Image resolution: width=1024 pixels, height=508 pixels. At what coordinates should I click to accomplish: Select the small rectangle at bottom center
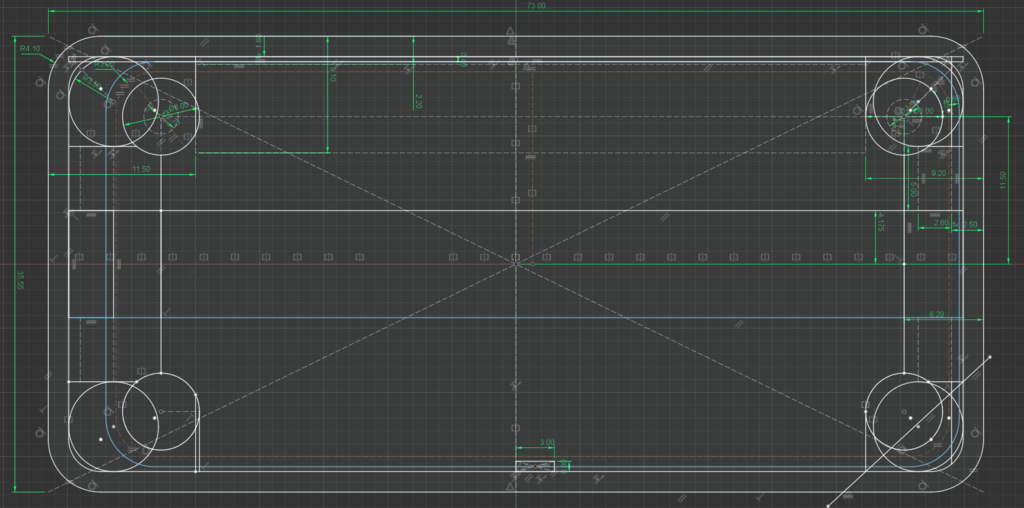click(x=535, y=465)
